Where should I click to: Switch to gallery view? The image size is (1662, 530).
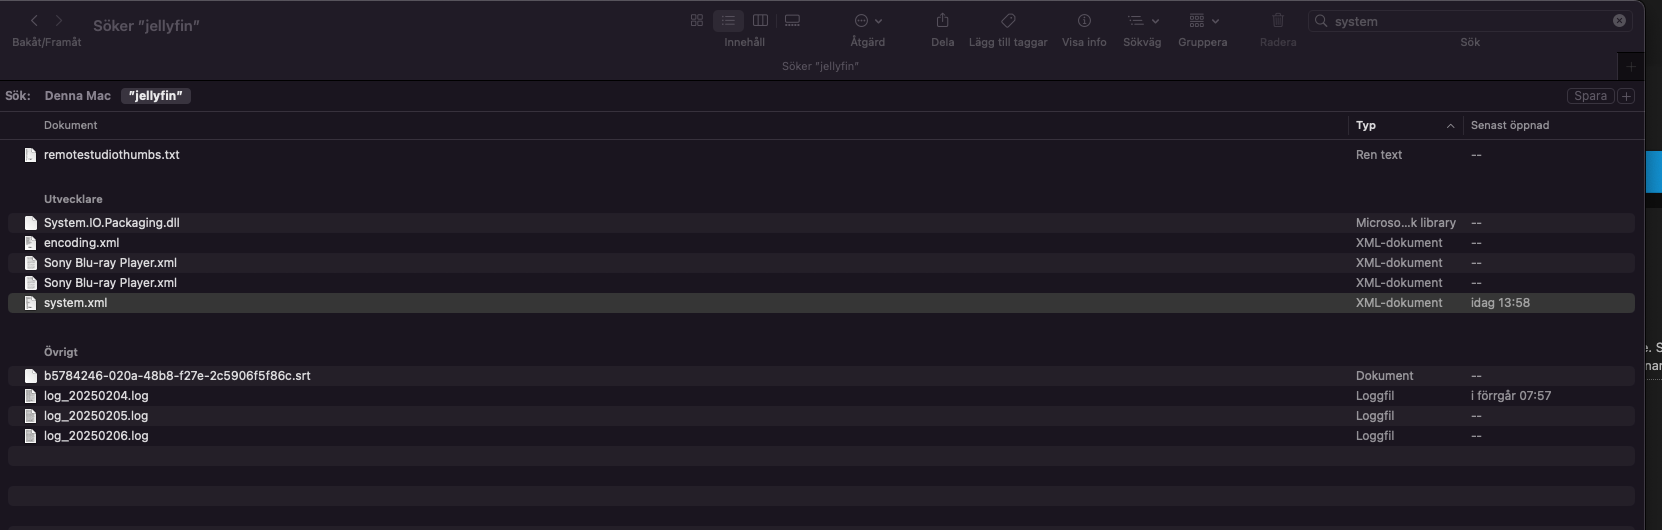point(792,20)
